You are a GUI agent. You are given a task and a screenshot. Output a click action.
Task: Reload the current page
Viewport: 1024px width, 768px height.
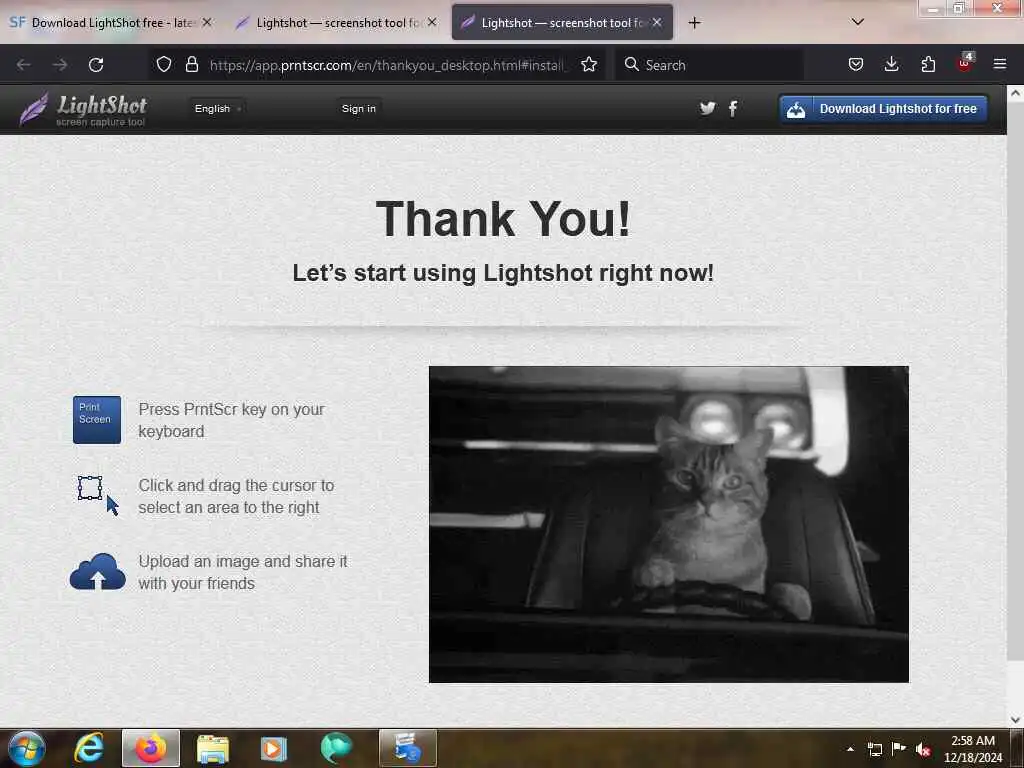(x=96, y=65)
